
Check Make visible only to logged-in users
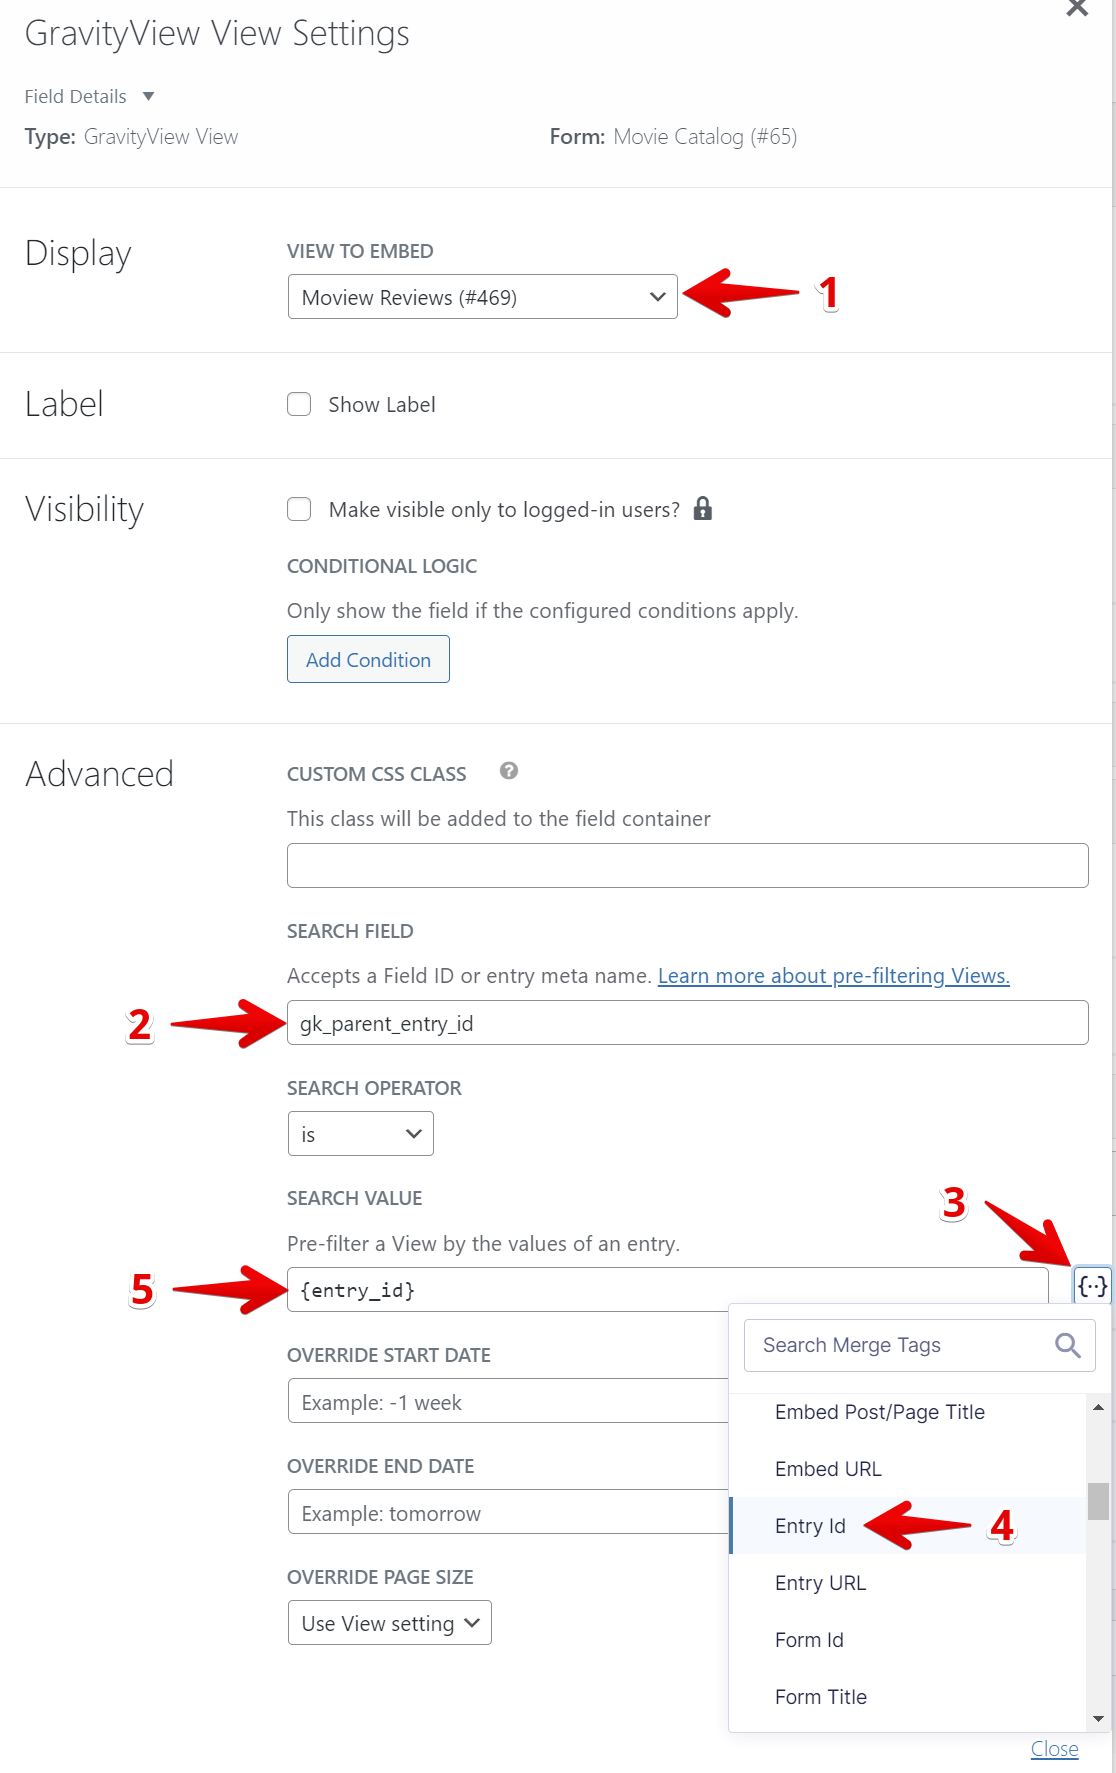(299, 509)
